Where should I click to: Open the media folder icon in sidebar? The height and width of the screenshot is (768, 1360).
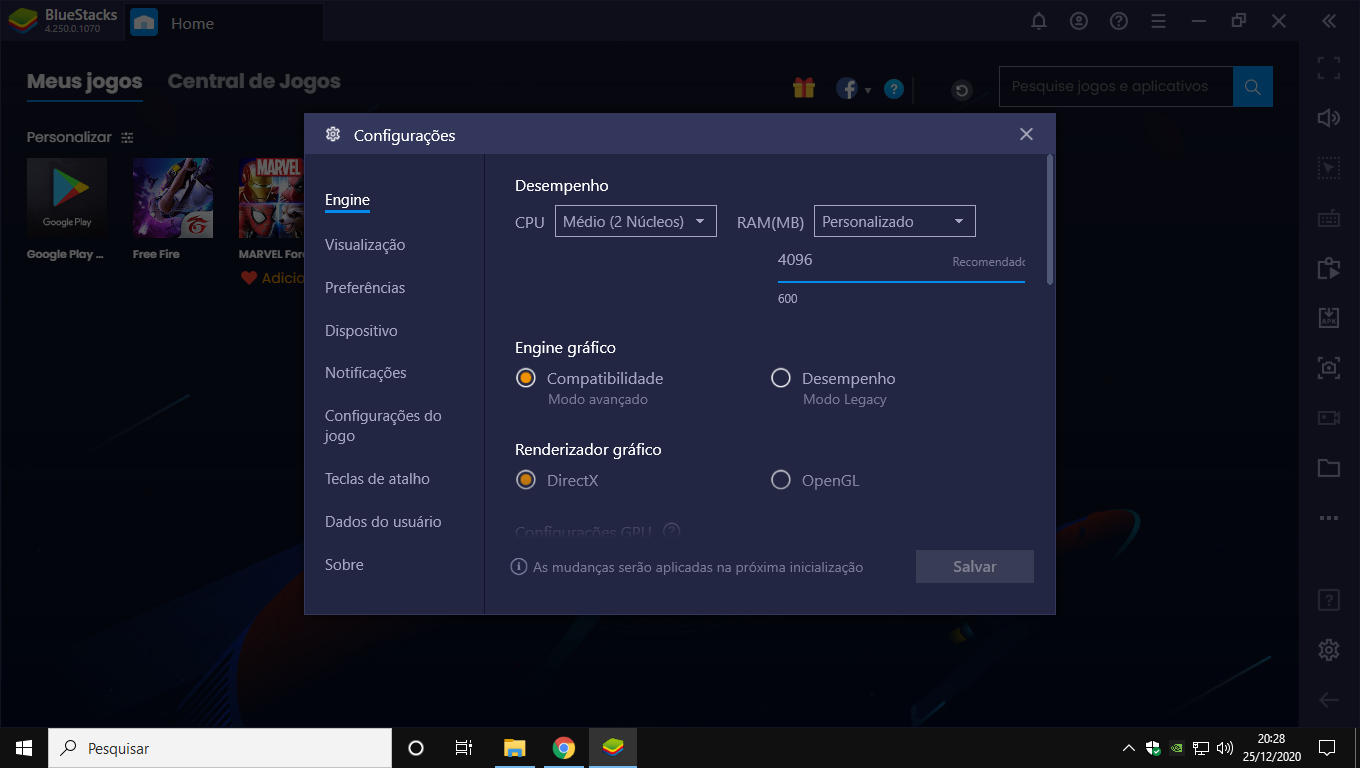pos(1328,468)
